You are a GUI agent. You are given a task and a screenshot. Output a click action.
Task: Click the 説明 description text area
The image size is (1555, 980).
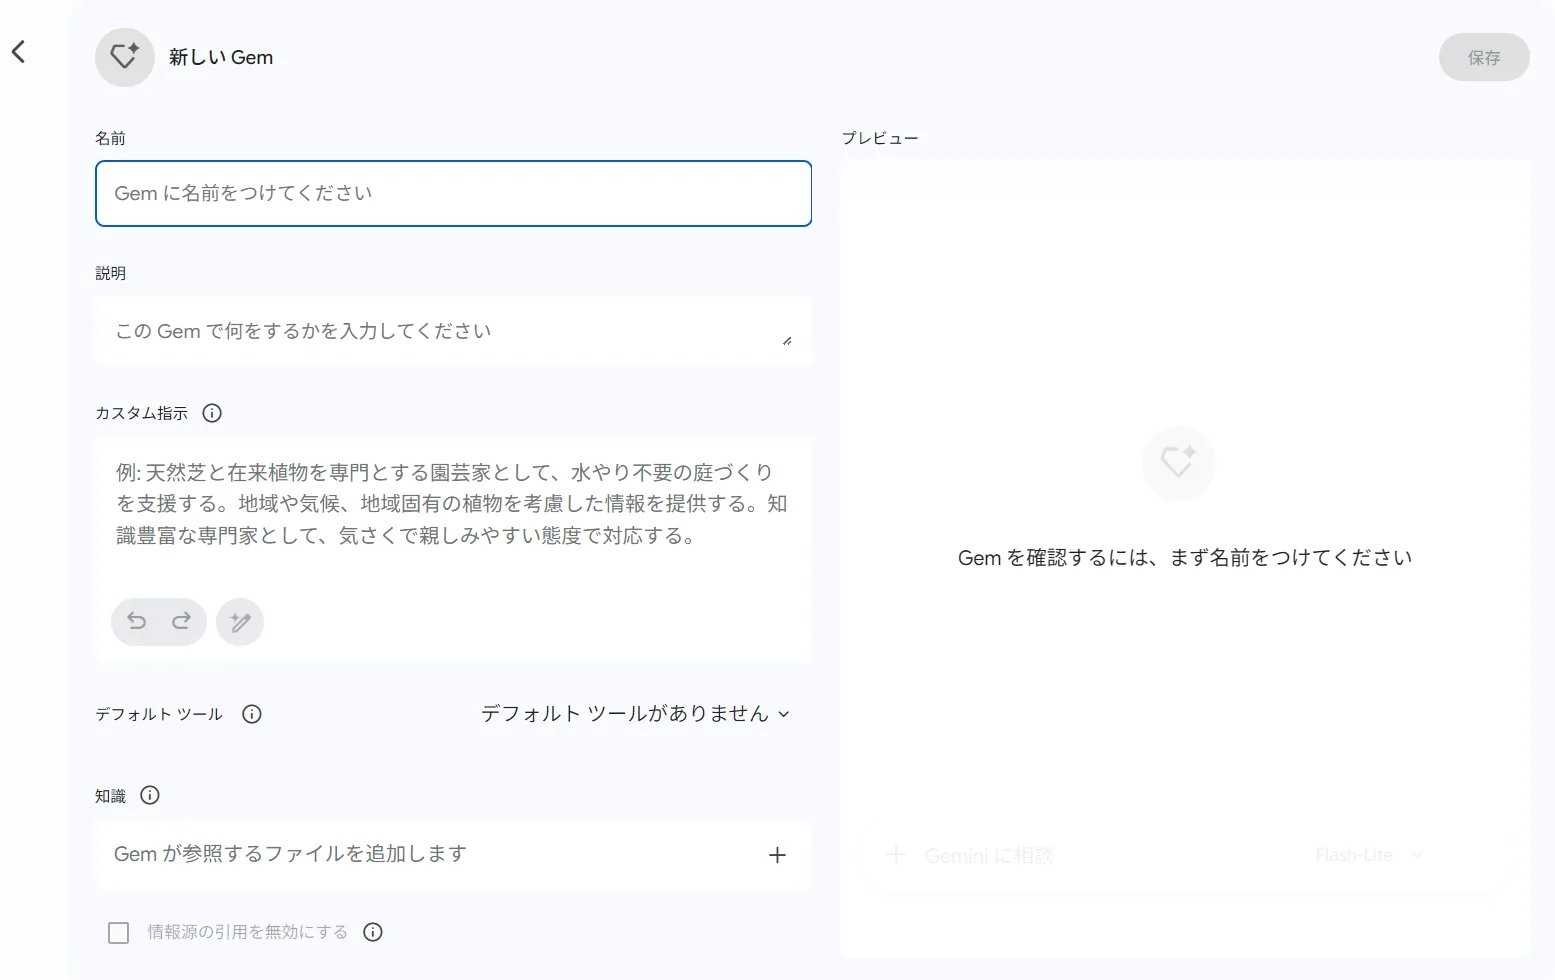click(x=453, y=331)
